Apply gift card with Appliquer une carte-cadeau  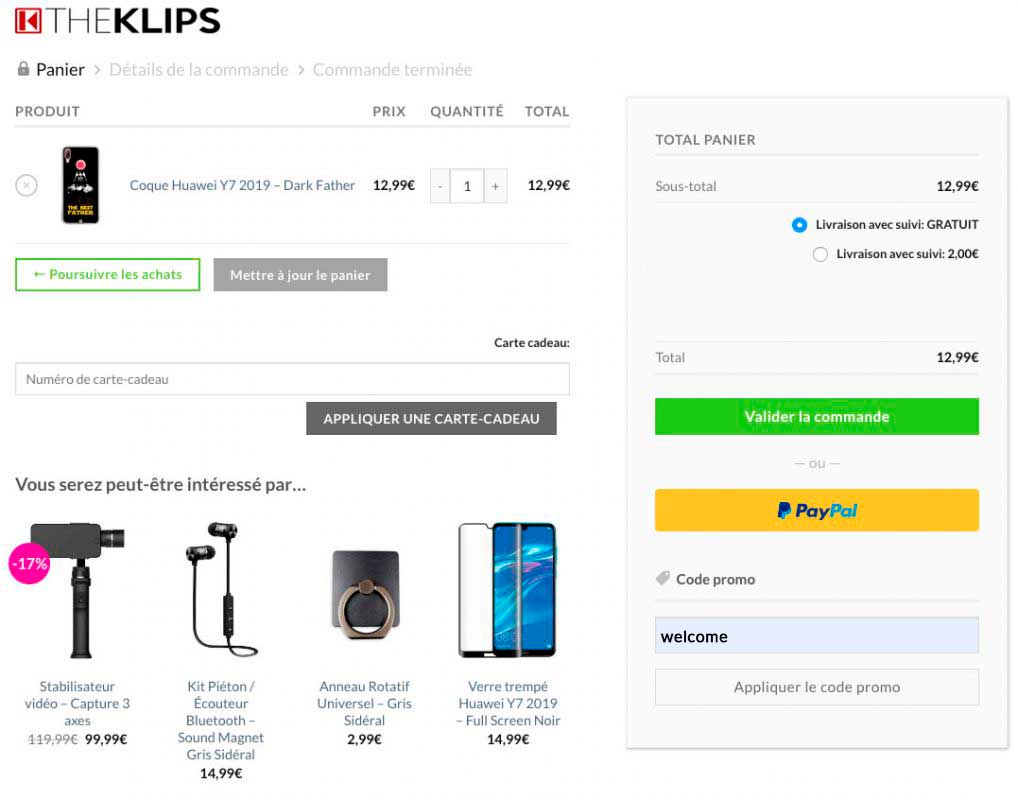tap(431, 419)
